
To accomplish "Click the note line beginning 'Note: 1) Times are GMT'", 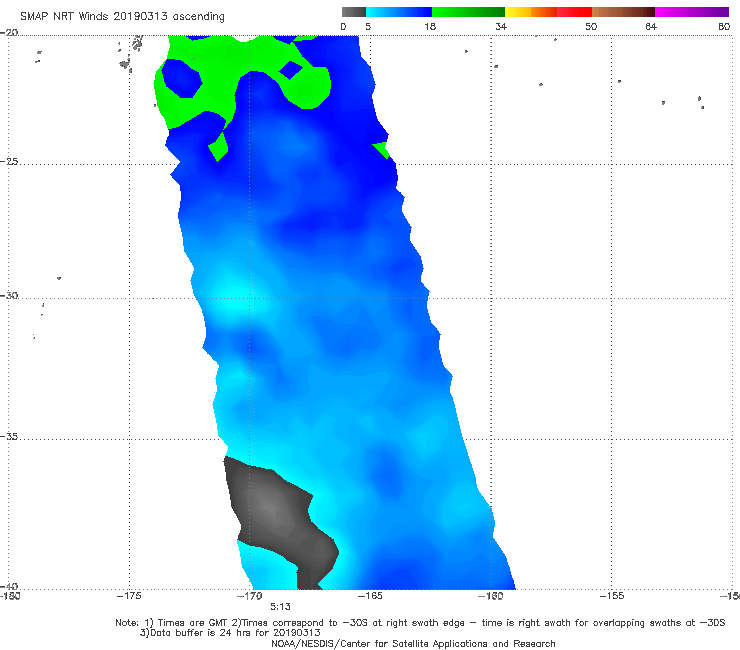I will 420,623.
